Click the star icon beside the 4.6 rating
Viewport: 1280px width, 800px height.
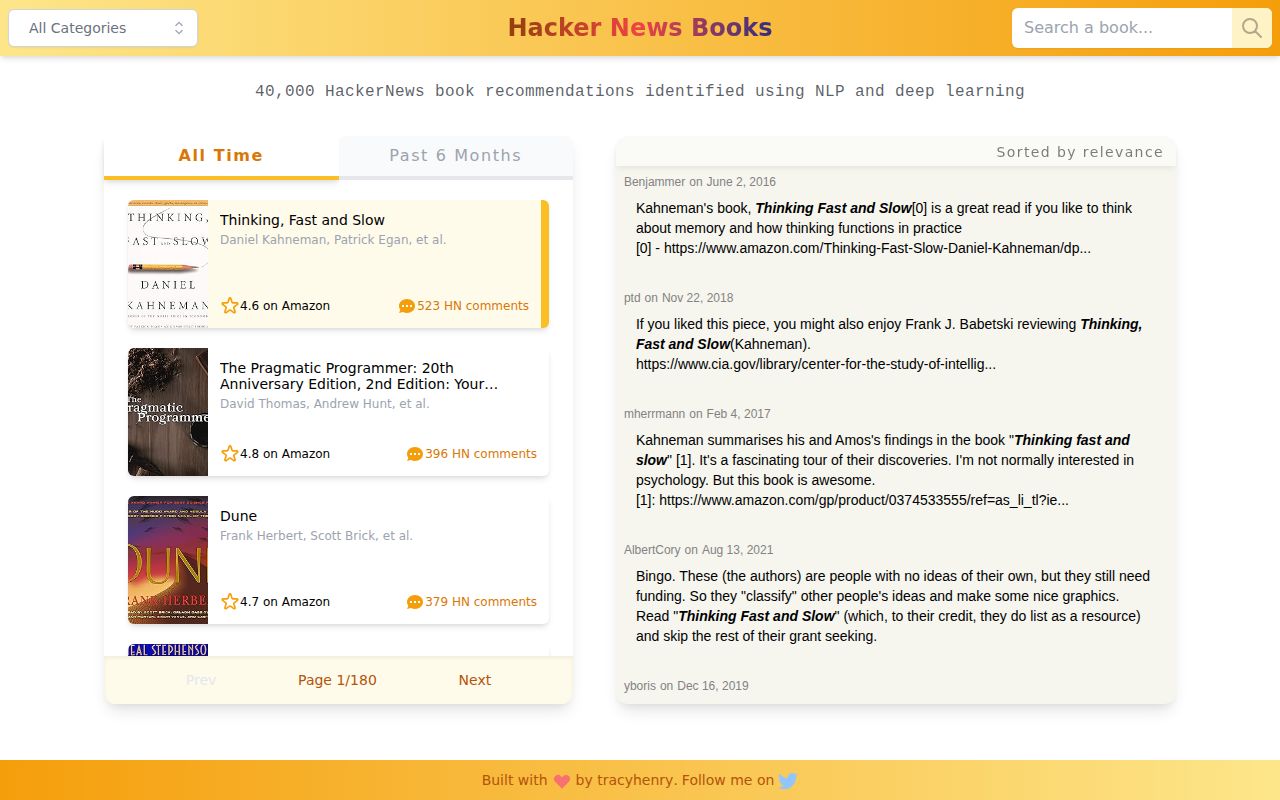pyautogui.click(x=229, y=306)
